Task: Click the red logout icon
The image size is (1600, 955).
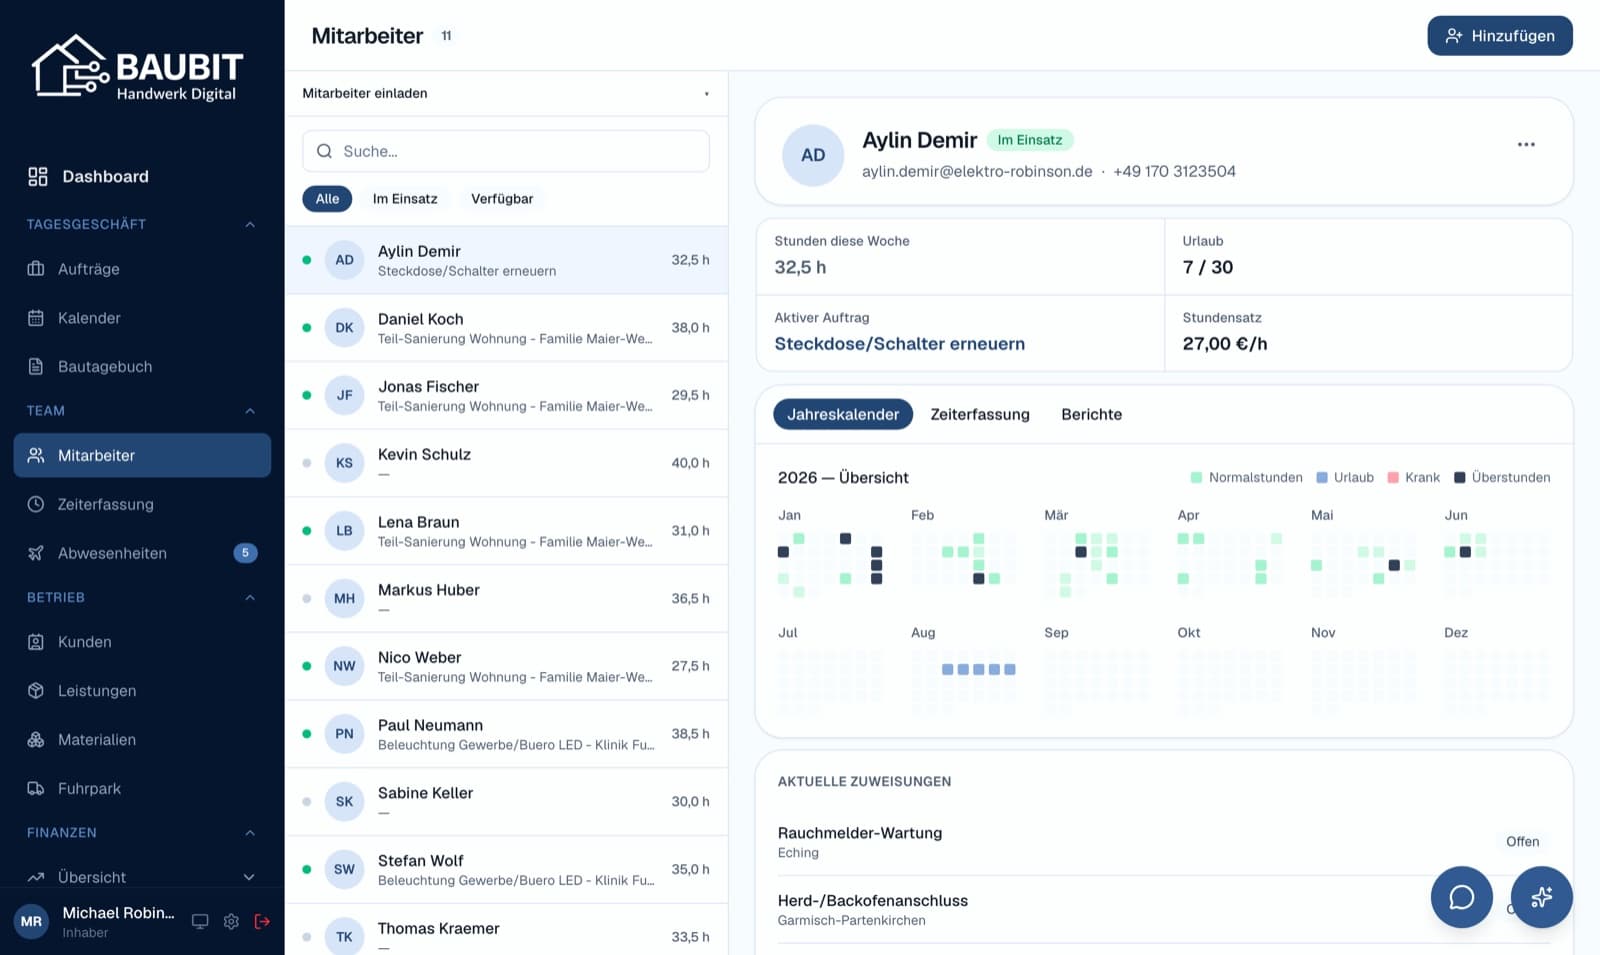Action: pyautogui.click(x=262, y=921)
